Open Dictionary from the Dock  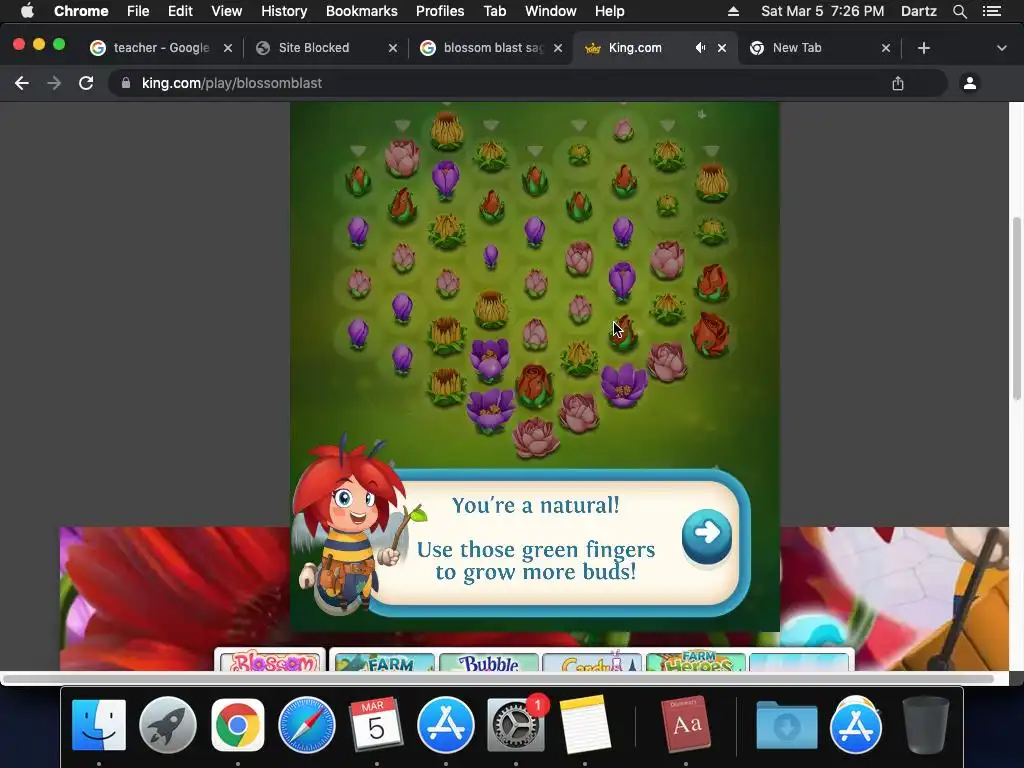tap(686, 725)
